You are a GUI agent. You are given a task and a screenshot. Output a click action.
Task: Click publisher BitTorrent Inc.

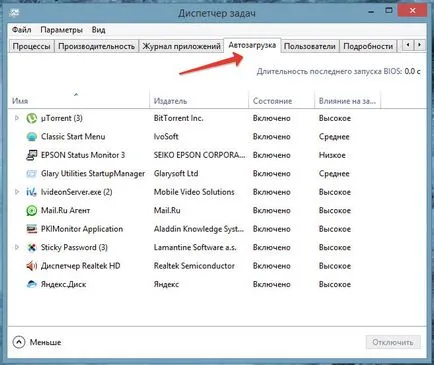(x=178, y=118)
